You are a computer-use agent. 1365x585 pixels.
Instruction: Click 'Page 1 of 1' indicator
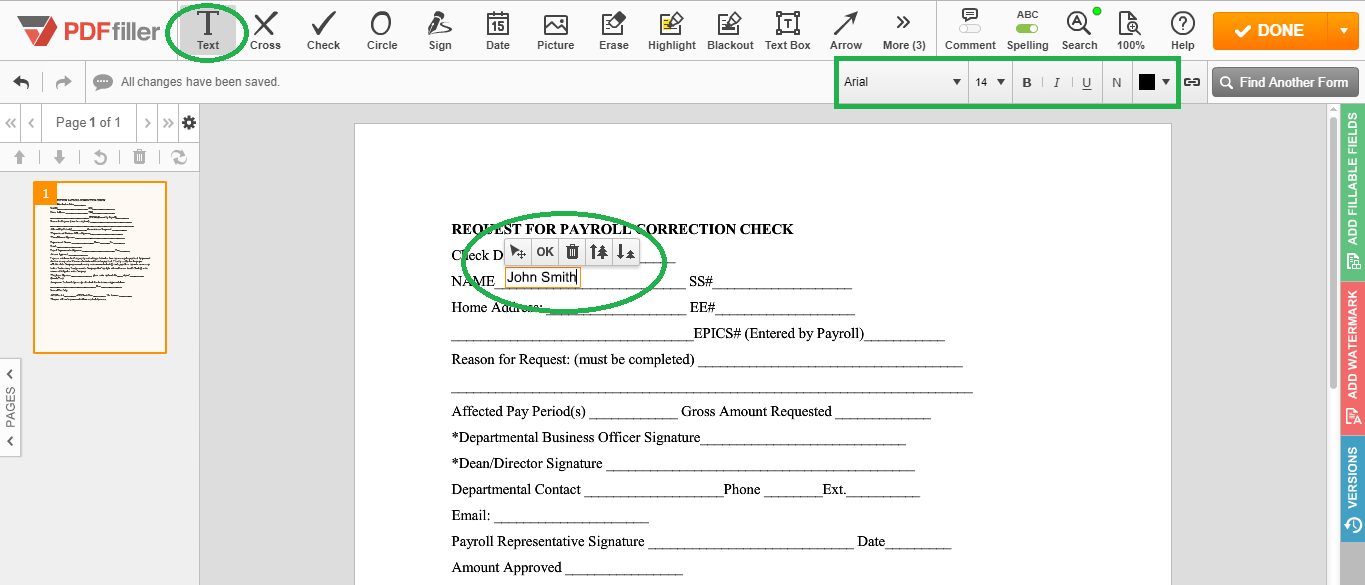click(89, 123)
